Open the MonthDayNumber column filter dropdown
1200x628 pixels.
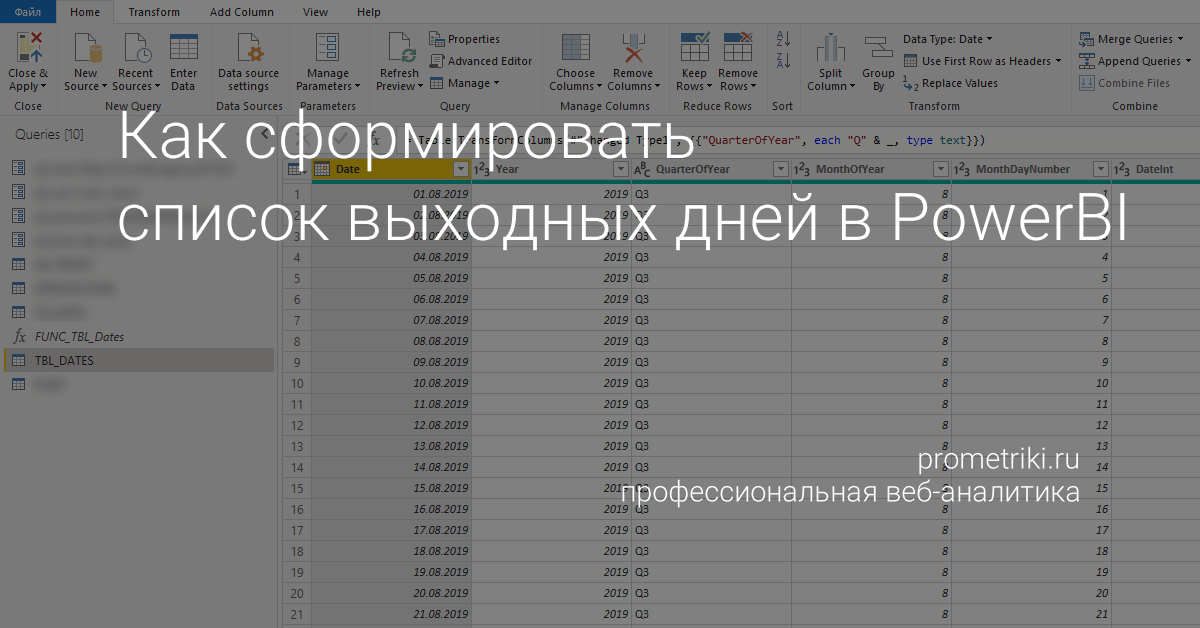1101,169
